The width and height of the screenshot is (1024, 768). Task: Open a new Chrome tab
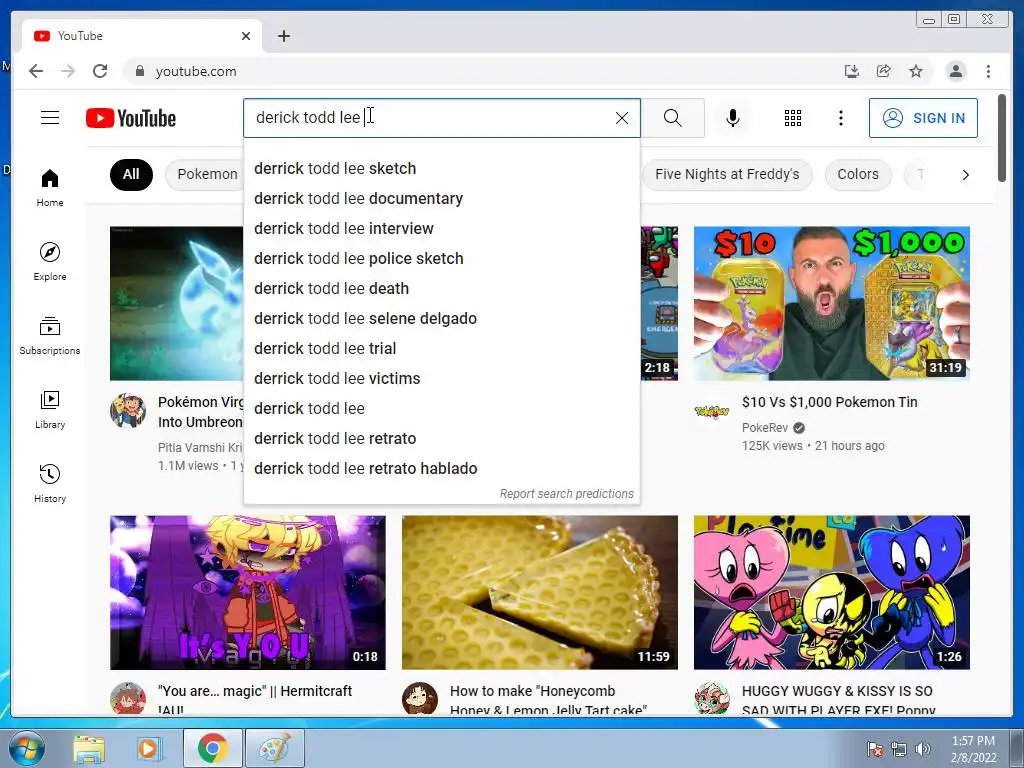coord(283,36)
